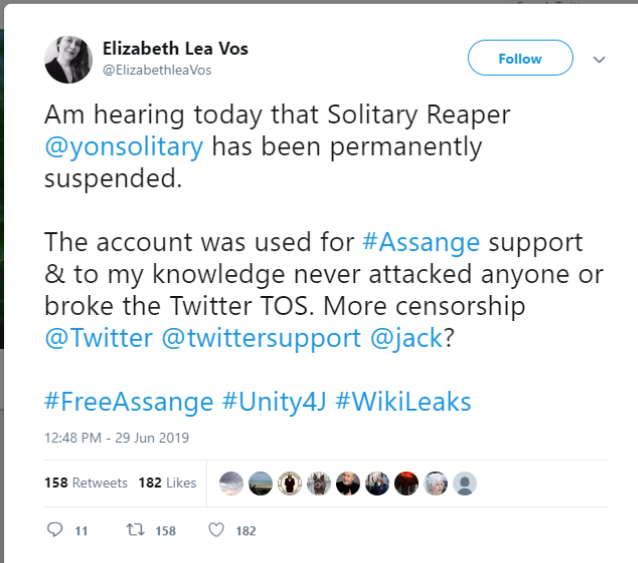Viewport: 638px width, 563px height.
Task: Open the @jack mention
Action: (405, 338)
